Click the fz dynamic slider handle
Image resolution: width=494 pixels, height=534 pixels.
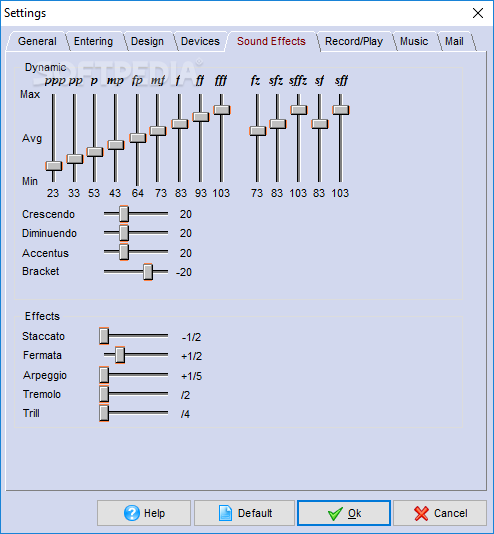(x=257, y=131)
